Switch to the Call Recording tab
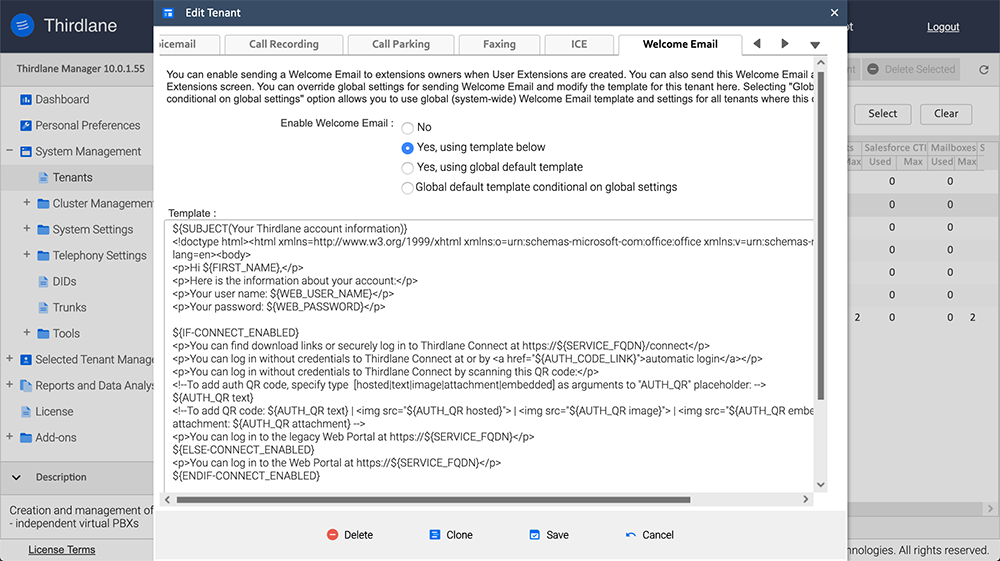1000x561 pixels. pos(284,45)
